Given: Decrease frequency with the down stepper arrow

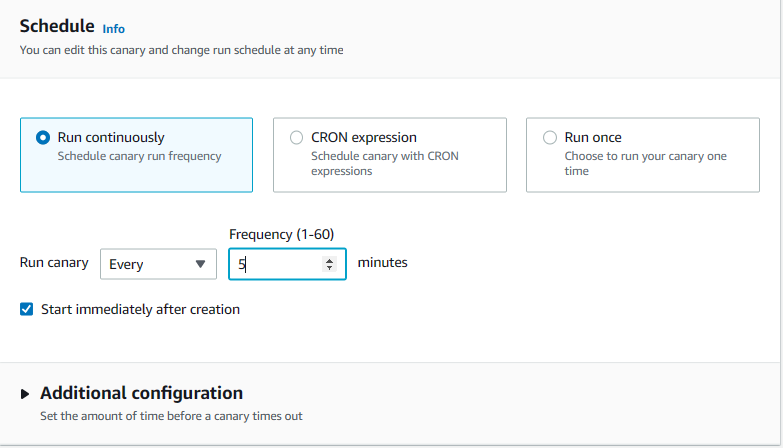Looking at the screenshot, I should (x=329, y=268).
